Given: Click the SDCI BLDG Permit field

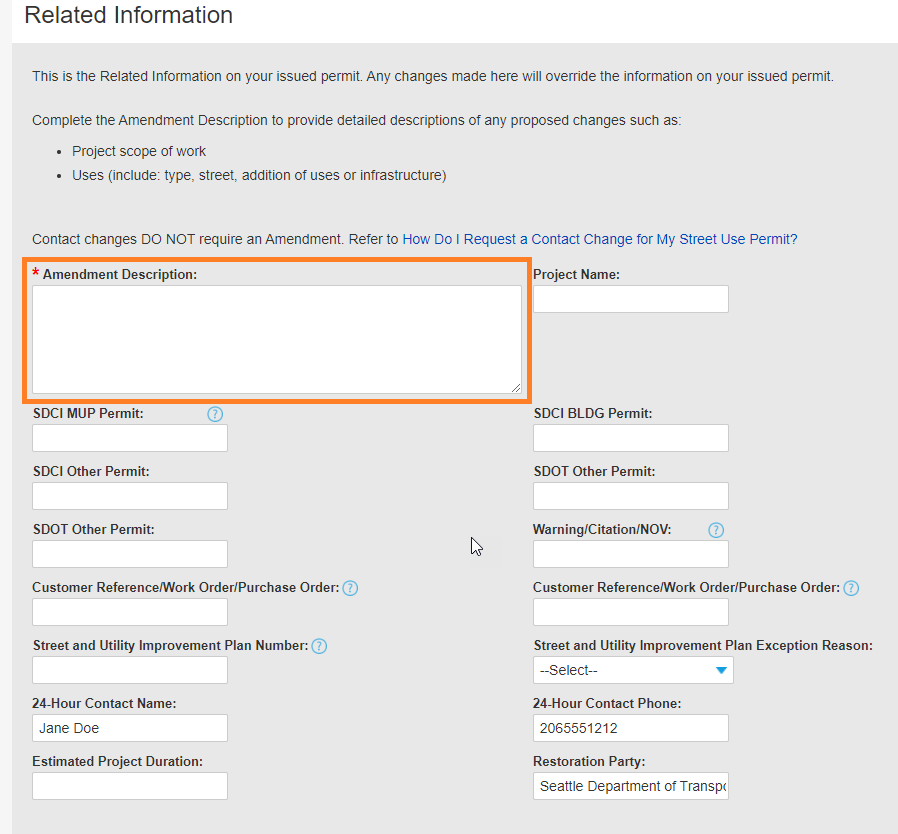Looking at the screenshot, I should click(630, 438).
